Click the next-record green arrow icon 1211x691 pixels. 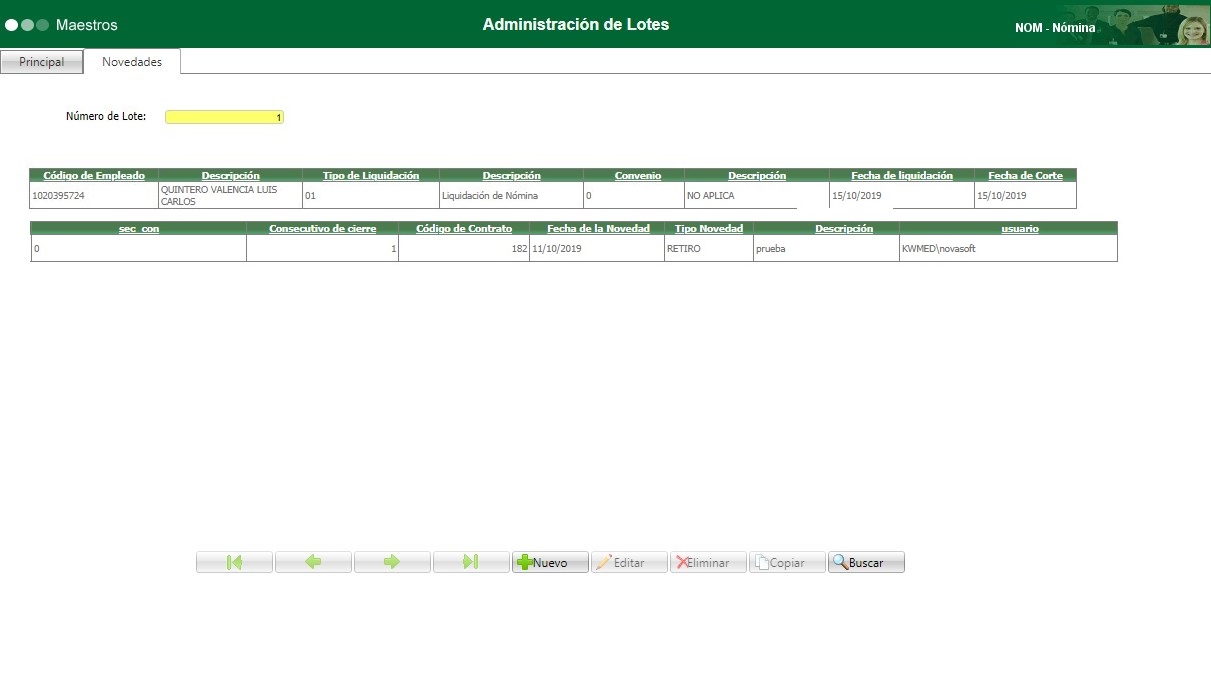pos(391,561)
